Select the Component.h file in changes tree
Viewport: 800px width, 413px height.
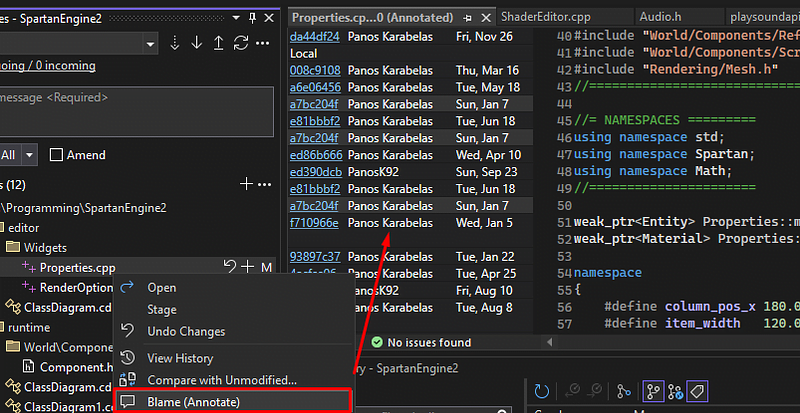click(77, 367)
